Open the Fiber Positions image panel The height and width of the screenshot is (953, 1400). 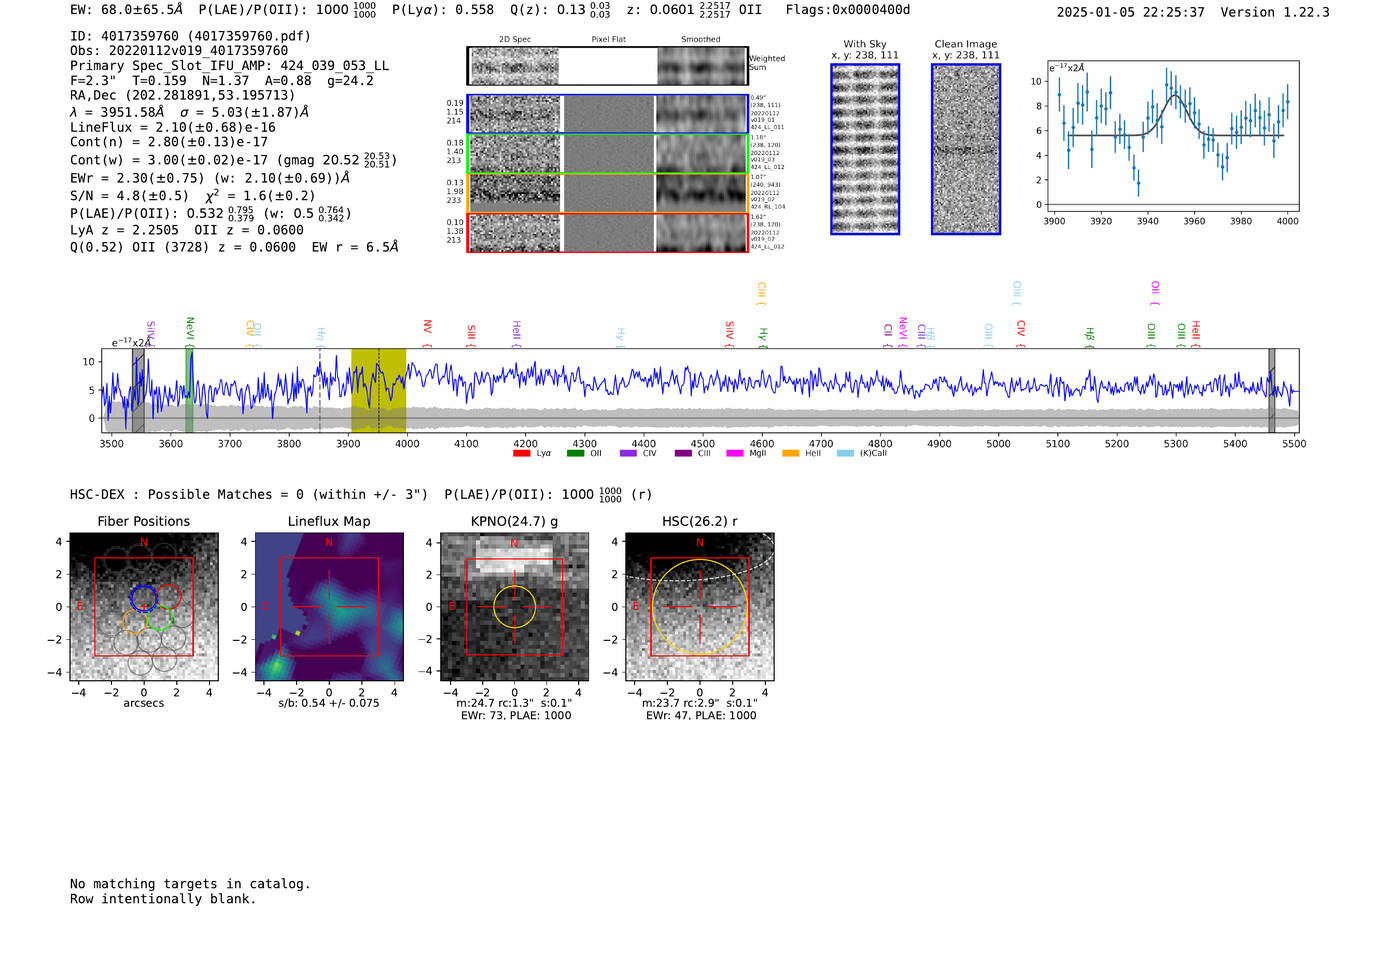[x=143, y=608]
